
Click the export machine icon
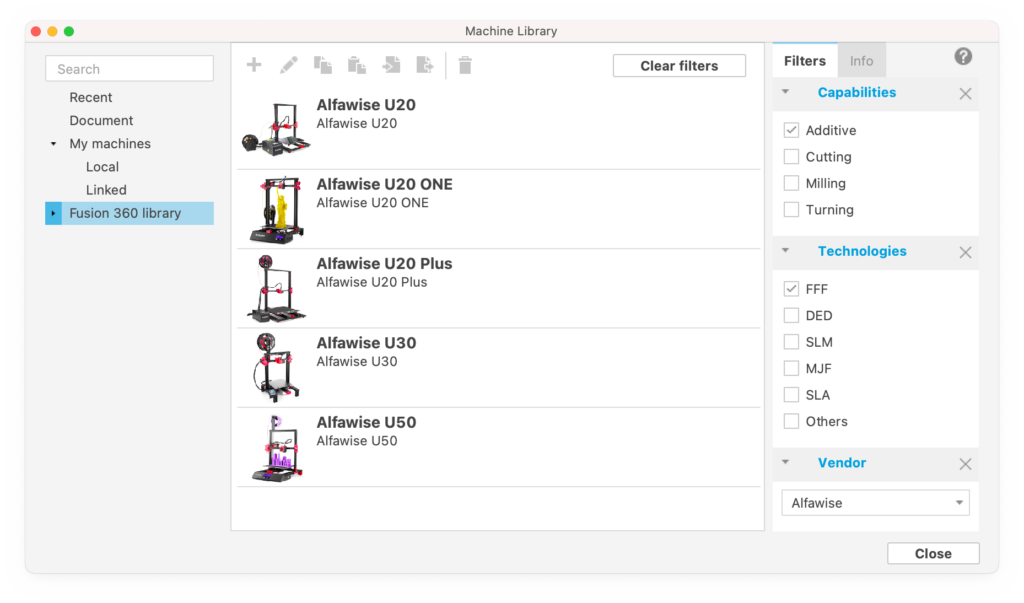[425, 65]
